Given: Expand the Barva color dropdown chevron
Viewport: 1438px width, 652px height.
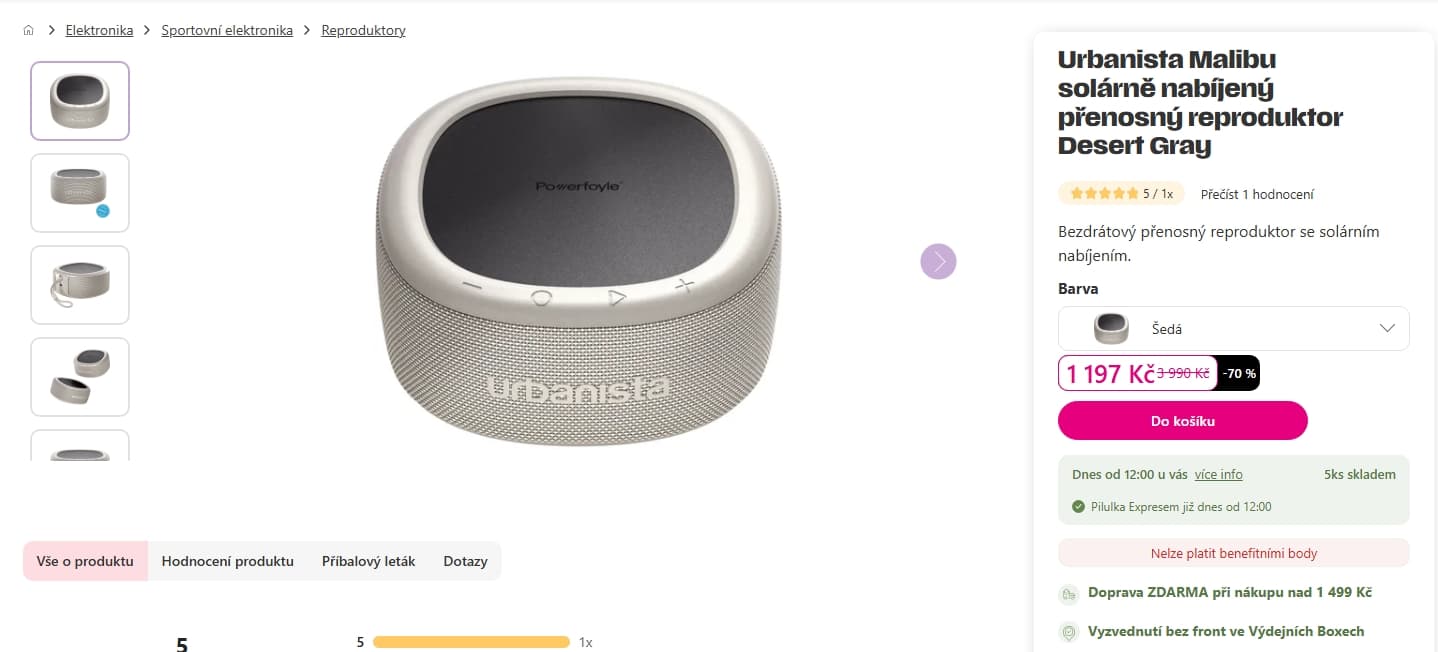Looking at the screenshot, I should 1387,328.
